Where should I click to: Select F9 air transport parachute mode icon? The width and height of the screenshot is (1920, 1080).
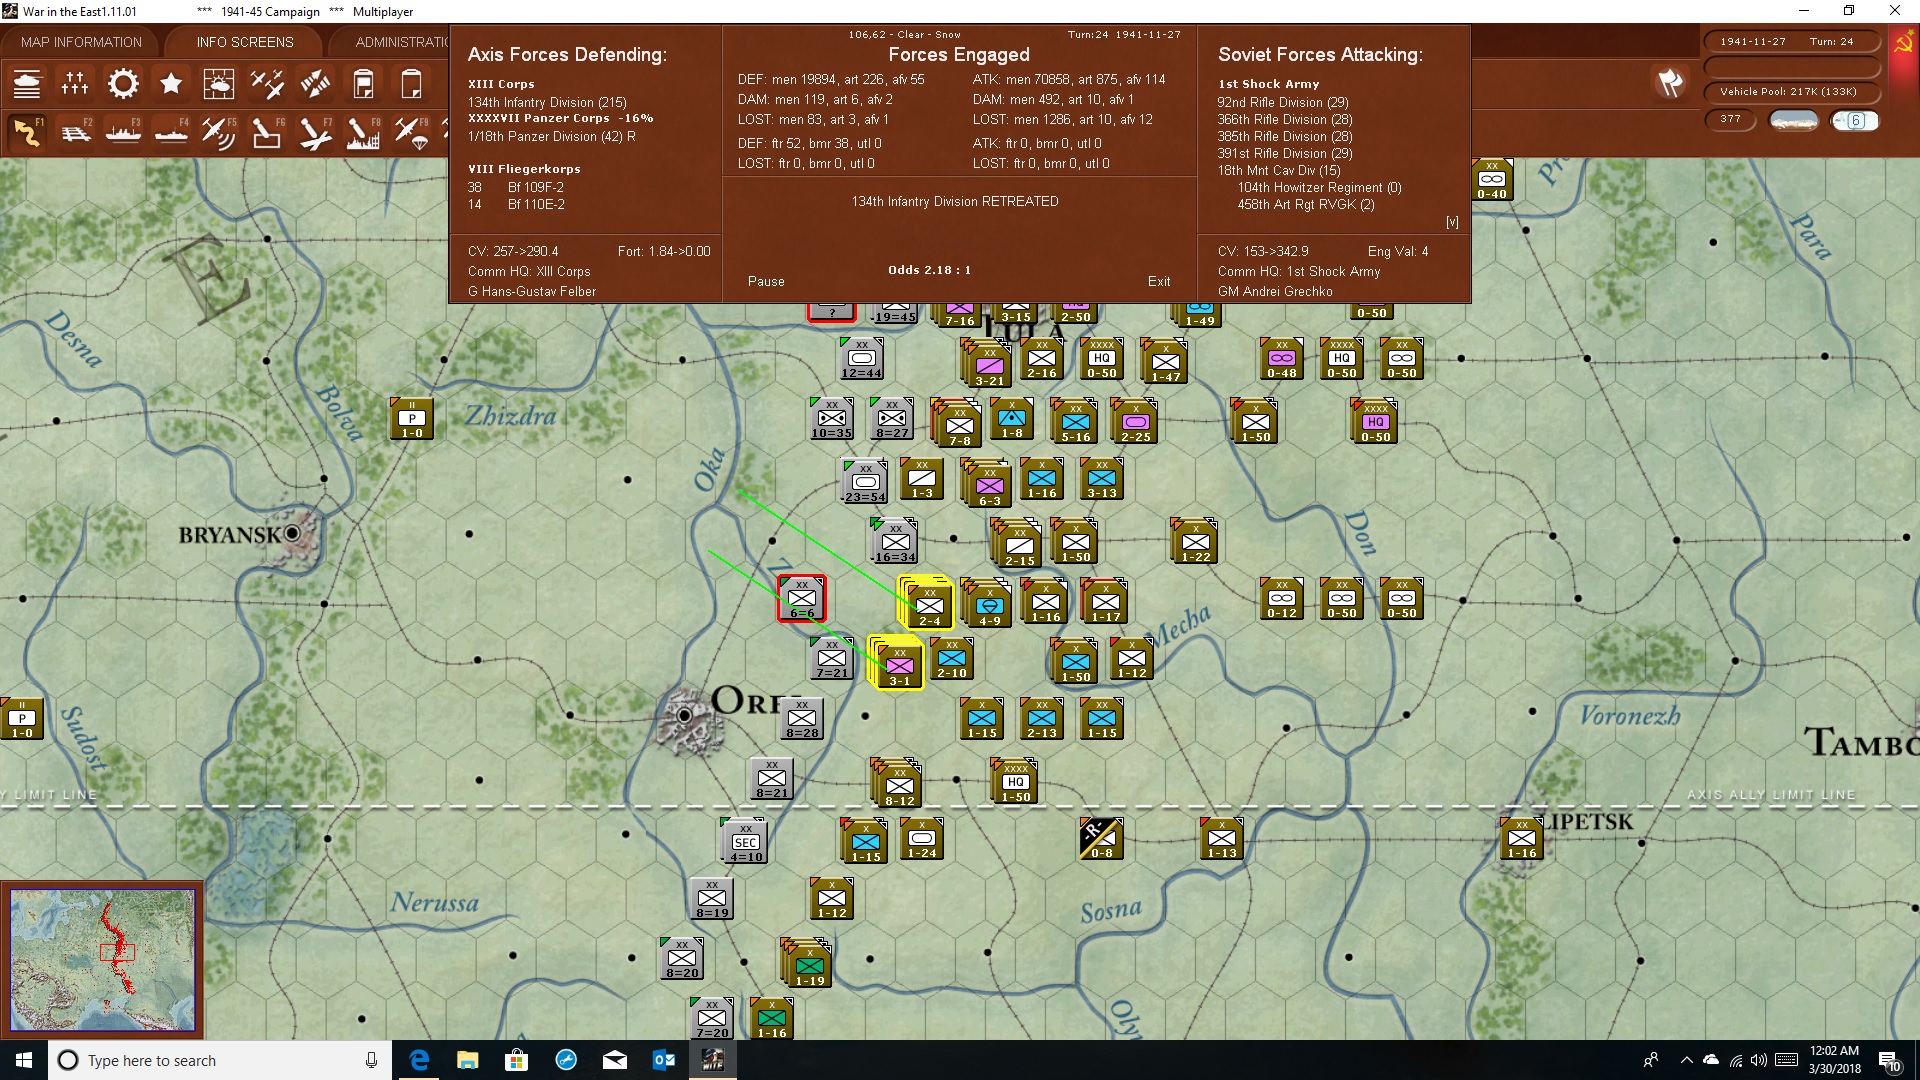pos(411,132)
